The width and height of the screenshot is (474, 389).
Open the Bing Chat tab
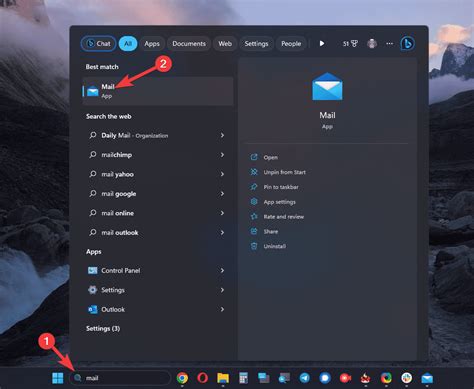[98, 44]
